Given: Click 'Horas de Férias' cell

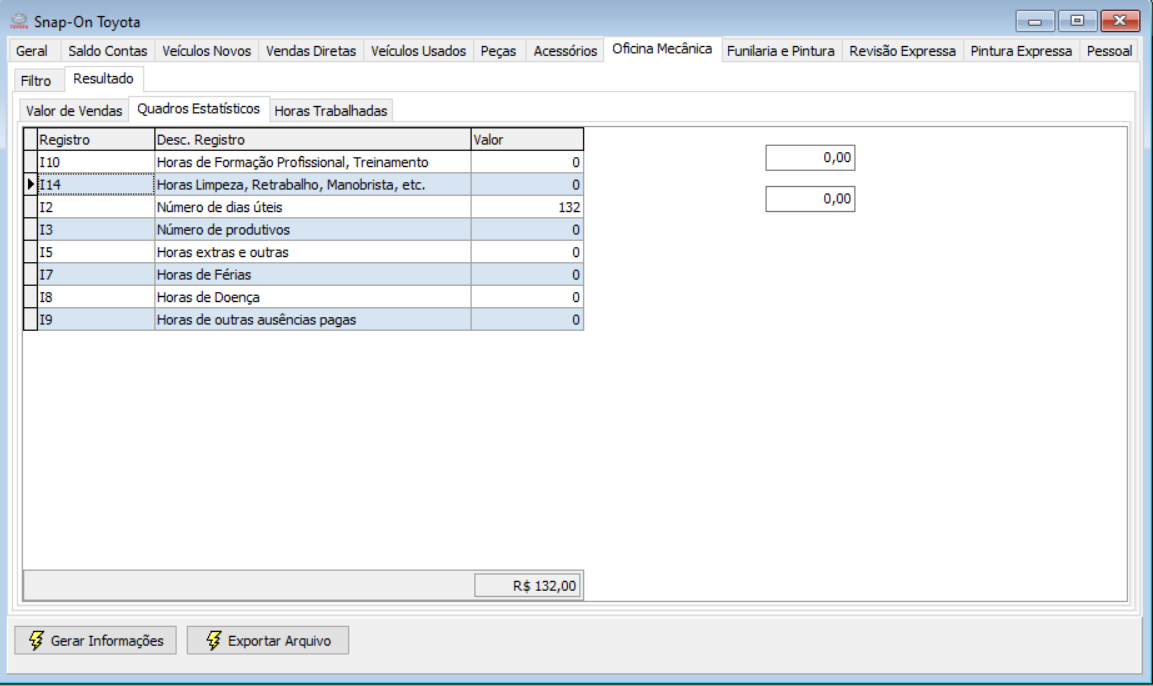Looking at the screenshot, I should coord(313,275).
